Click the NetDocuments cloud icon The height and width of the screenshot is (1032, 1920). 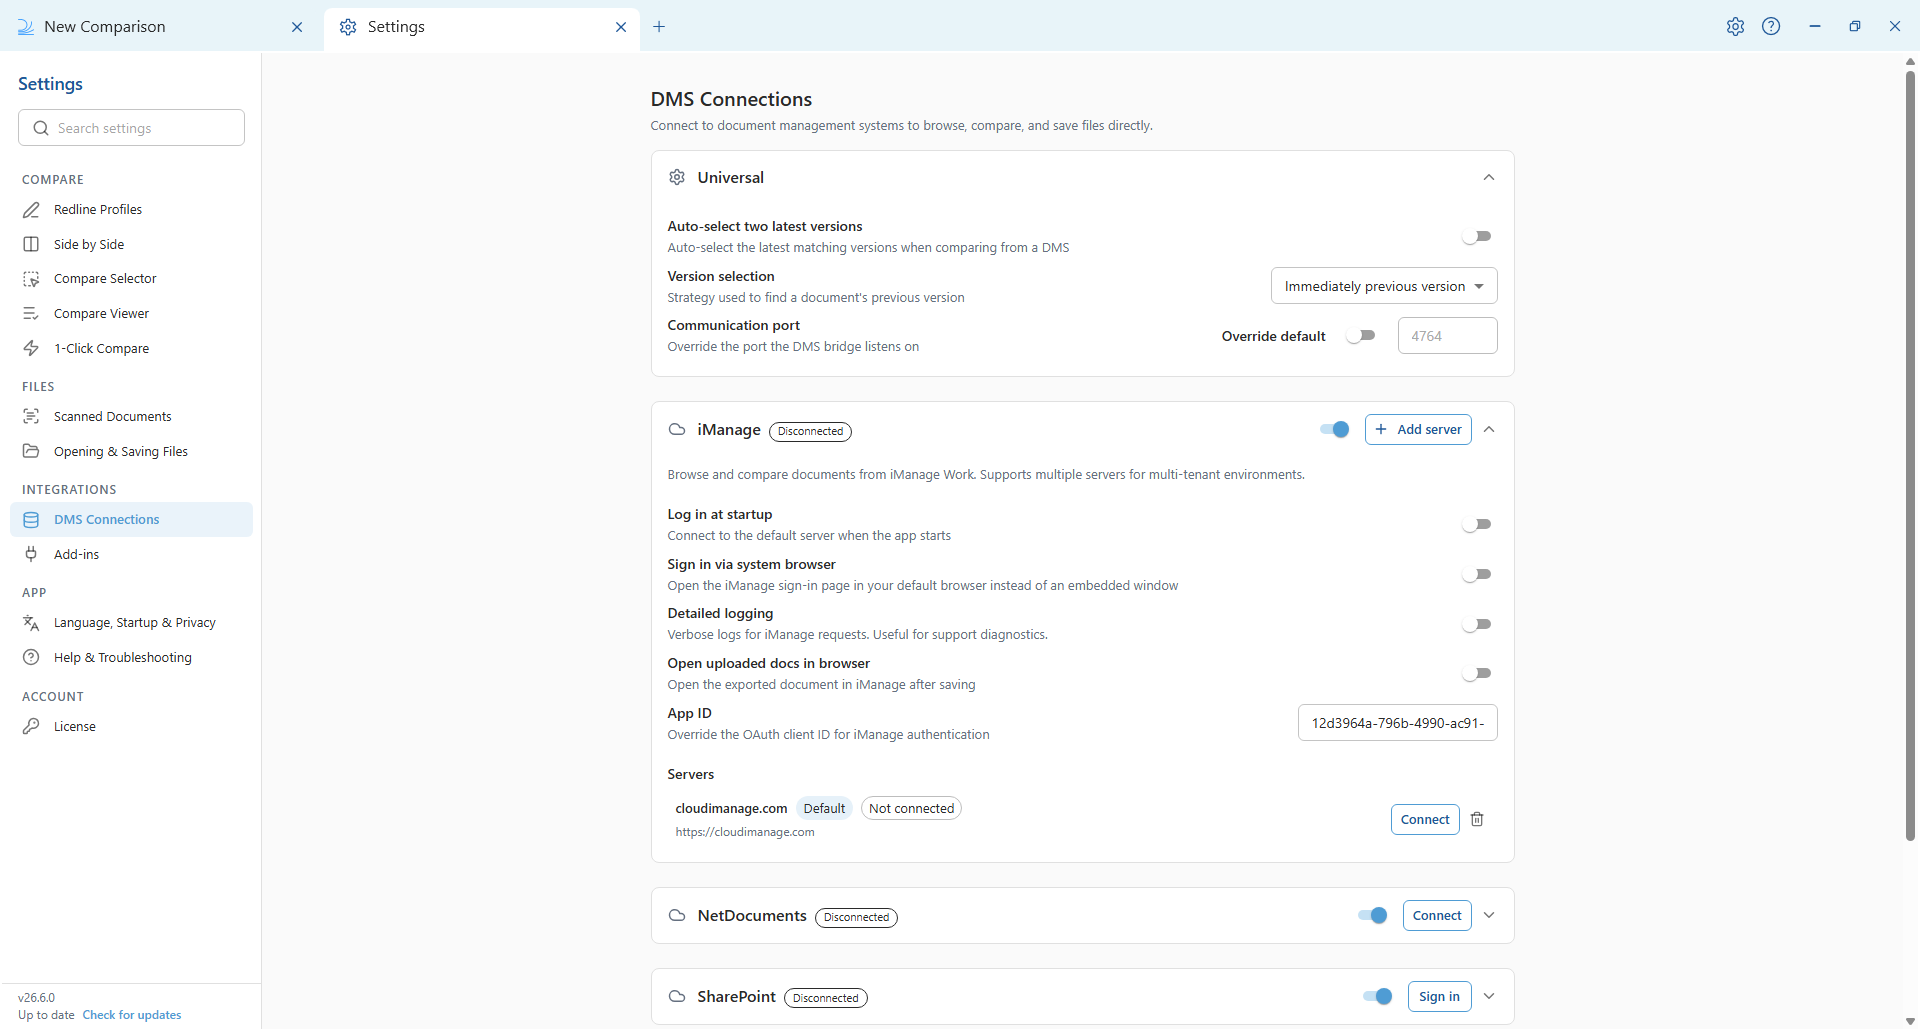(x=677, y=916)
